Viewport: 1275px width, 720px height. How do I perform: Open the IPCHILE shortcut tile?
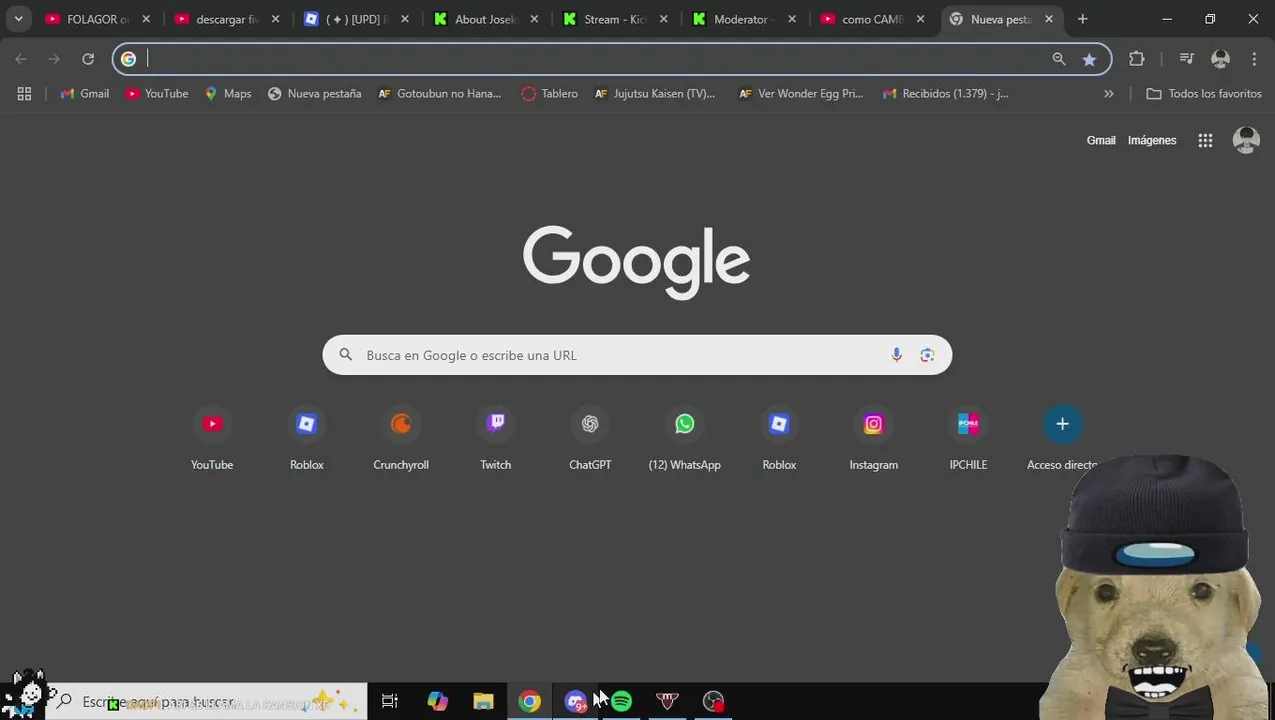(x=968, y=438)
